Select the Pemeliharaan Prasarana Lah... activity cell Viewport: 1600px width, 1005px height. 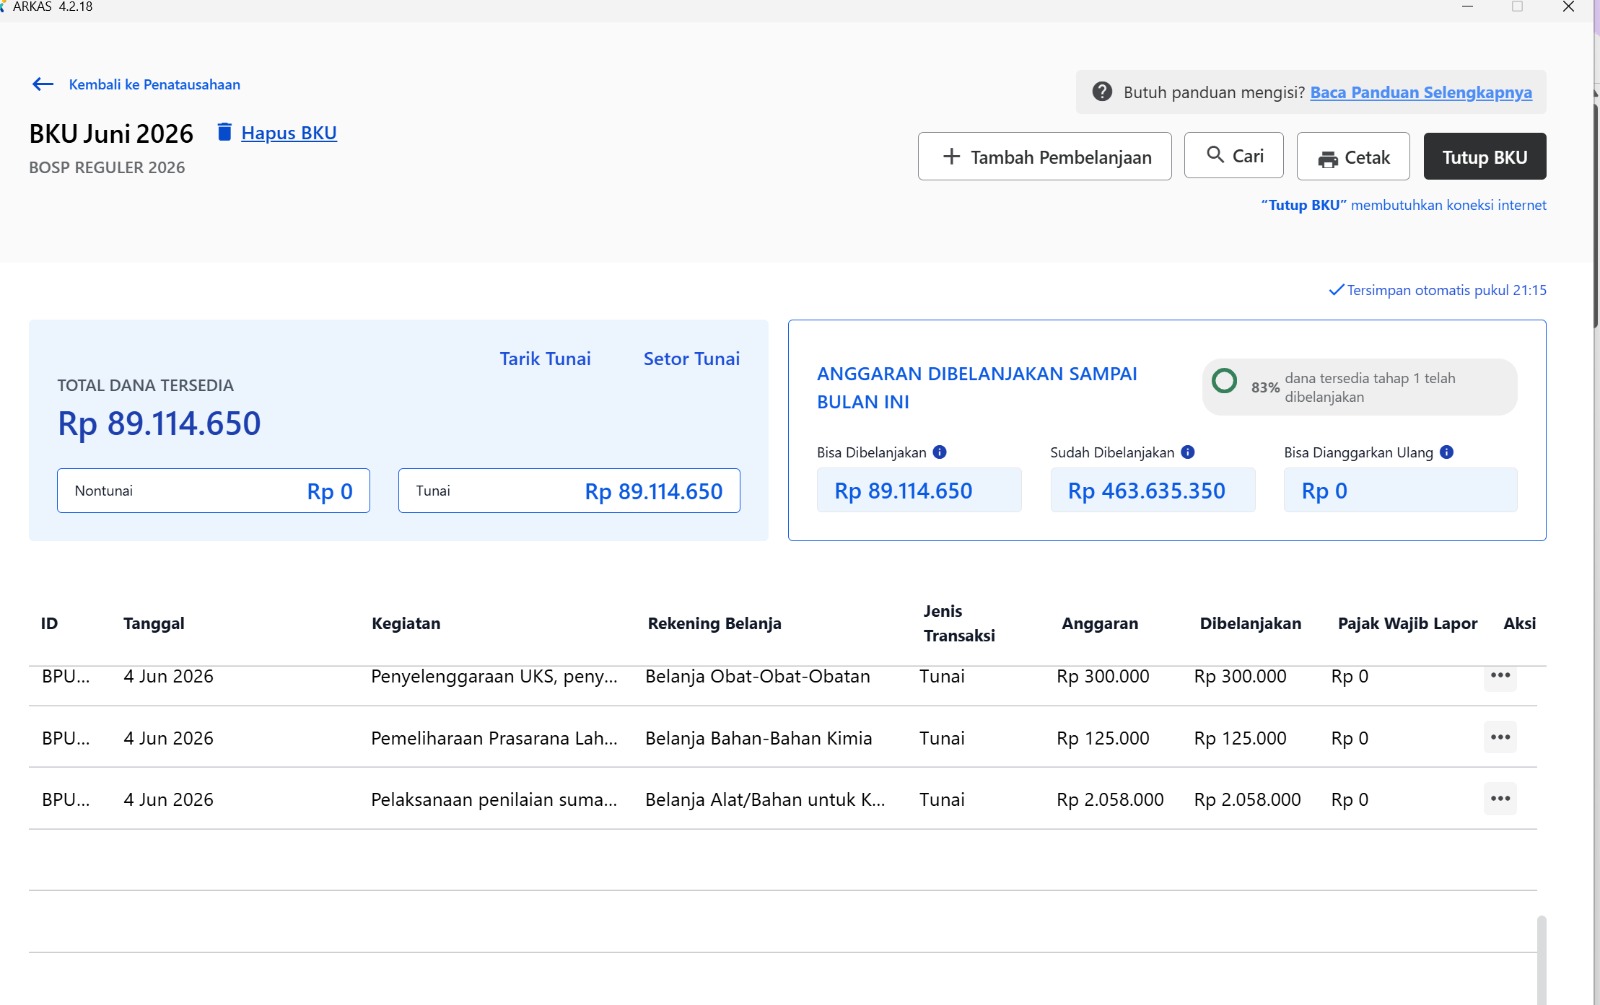[494, 738]
